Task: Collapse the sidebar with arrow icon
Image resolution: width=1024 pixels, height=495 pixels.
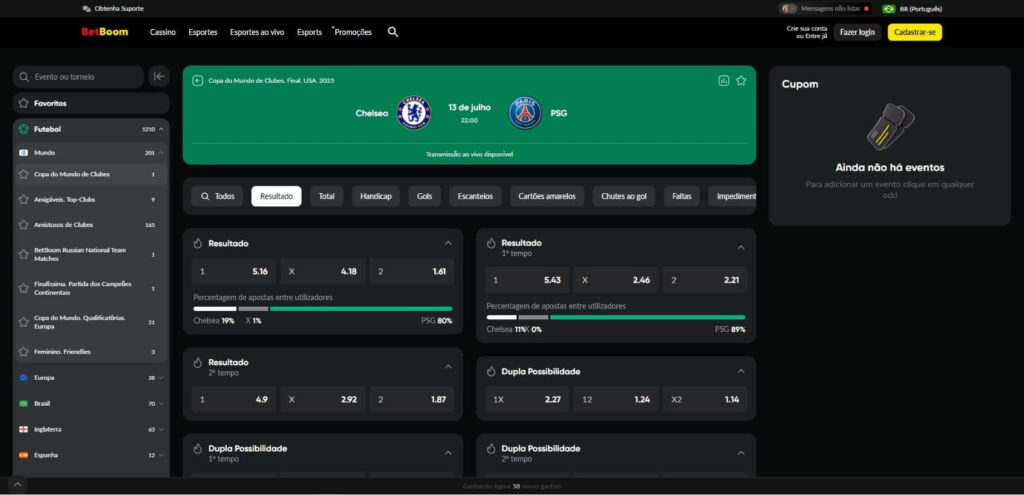Action: (x=159, y=76)
